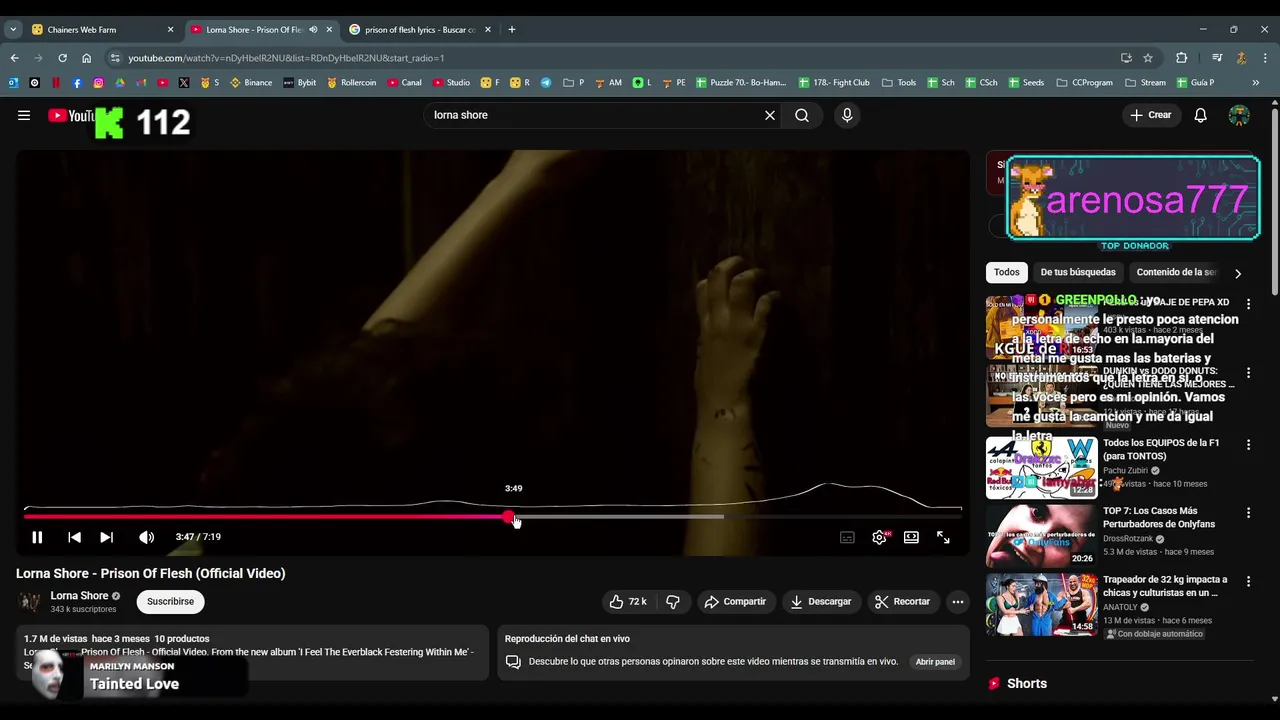Open the 178.- Fight Club bookmark

coord(833,83)
